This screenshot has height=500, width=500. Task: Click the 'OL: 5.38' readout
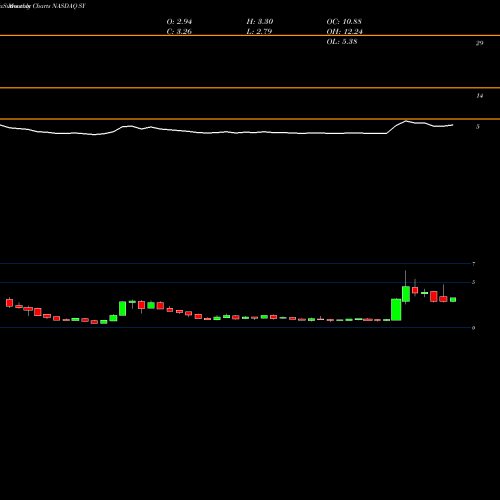[x=342, y=42]
